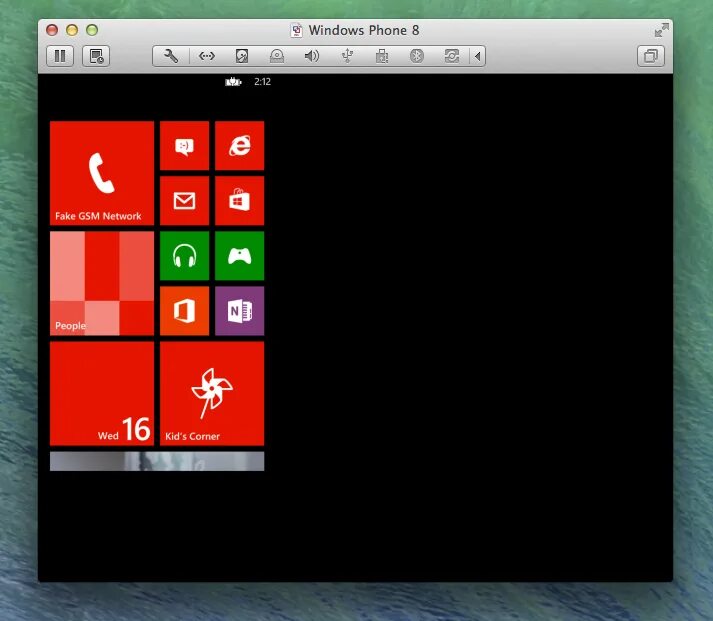This screenshot has height=621, width=713.
Task: Click the battery charging status icon
Action: tap(233, 82)
